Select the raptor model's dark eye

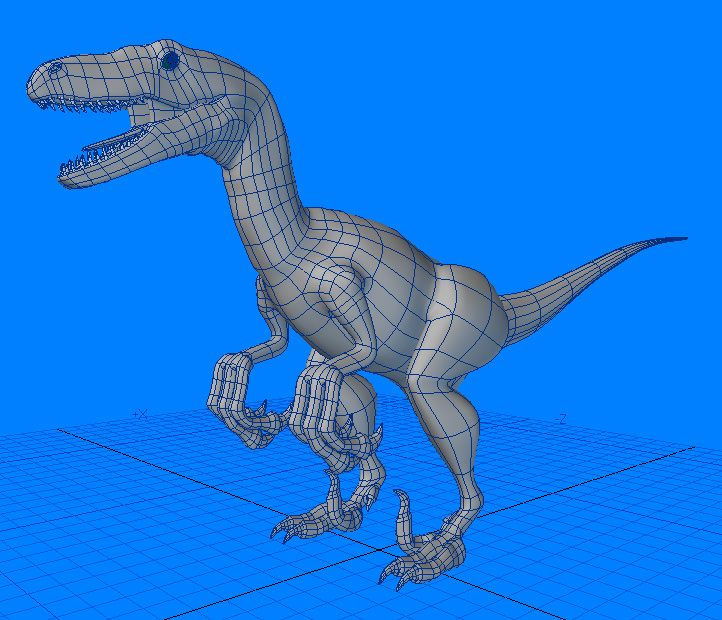[170, 60]
